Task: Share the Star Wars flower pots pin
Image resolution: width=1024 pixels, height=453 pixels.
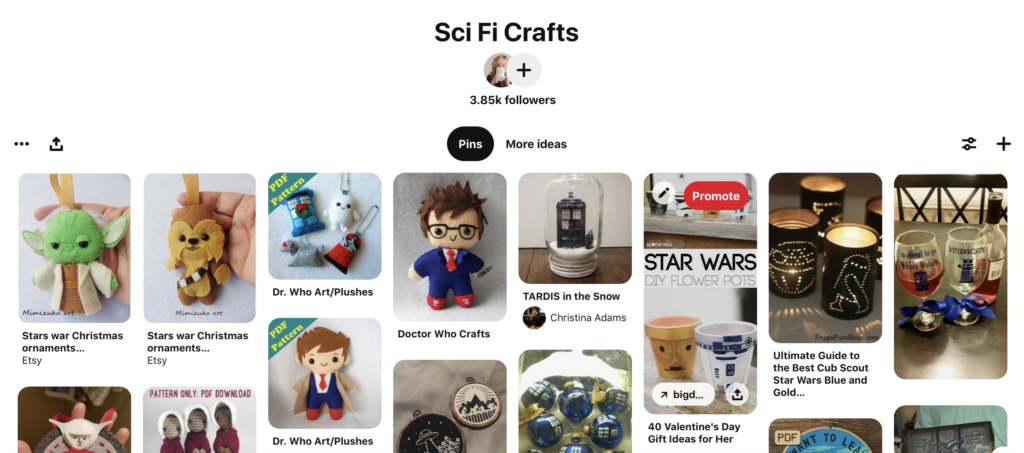Action: pos(737,394)
